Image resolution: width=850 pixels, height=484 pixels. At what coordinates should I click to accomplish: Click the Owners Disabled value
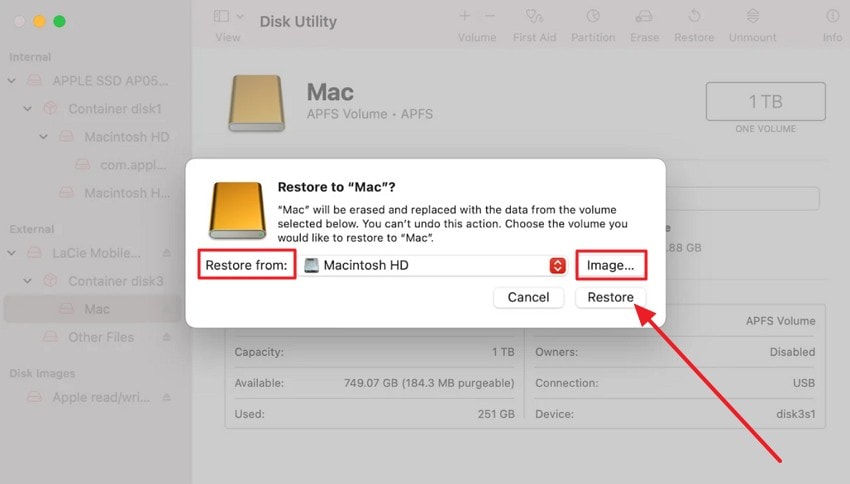tap(792, 352)
